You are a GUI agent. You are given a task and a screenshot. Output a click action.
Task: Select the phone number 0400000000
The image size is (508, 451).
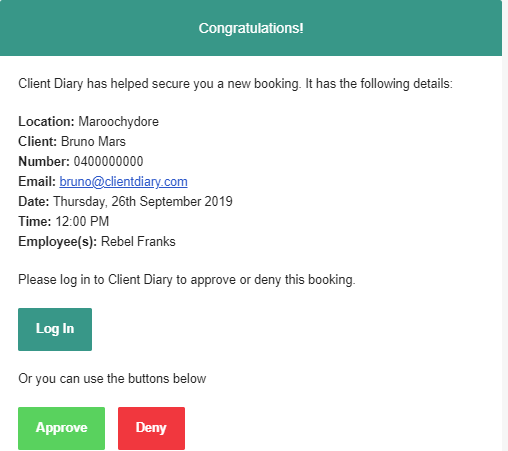[x=108, y=162]
